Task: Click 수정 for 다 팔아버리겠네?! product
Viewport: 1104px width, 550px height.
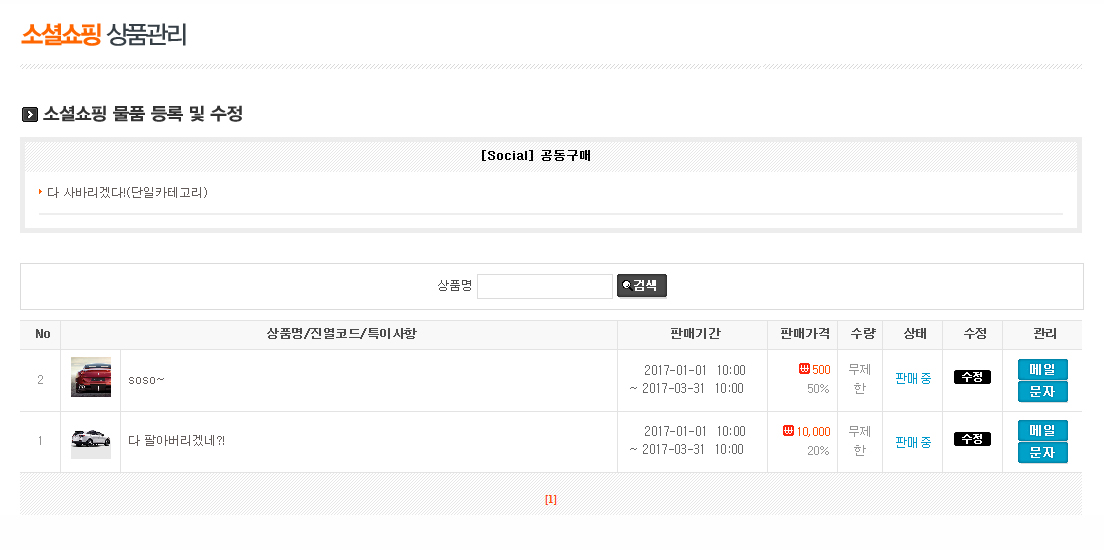Action: 972,439
